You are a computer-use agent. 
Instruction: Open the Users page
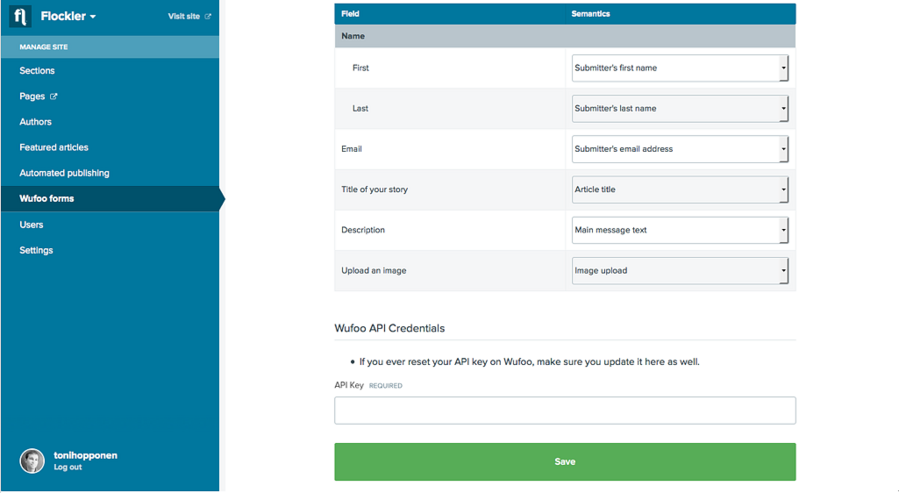(31, 225)
